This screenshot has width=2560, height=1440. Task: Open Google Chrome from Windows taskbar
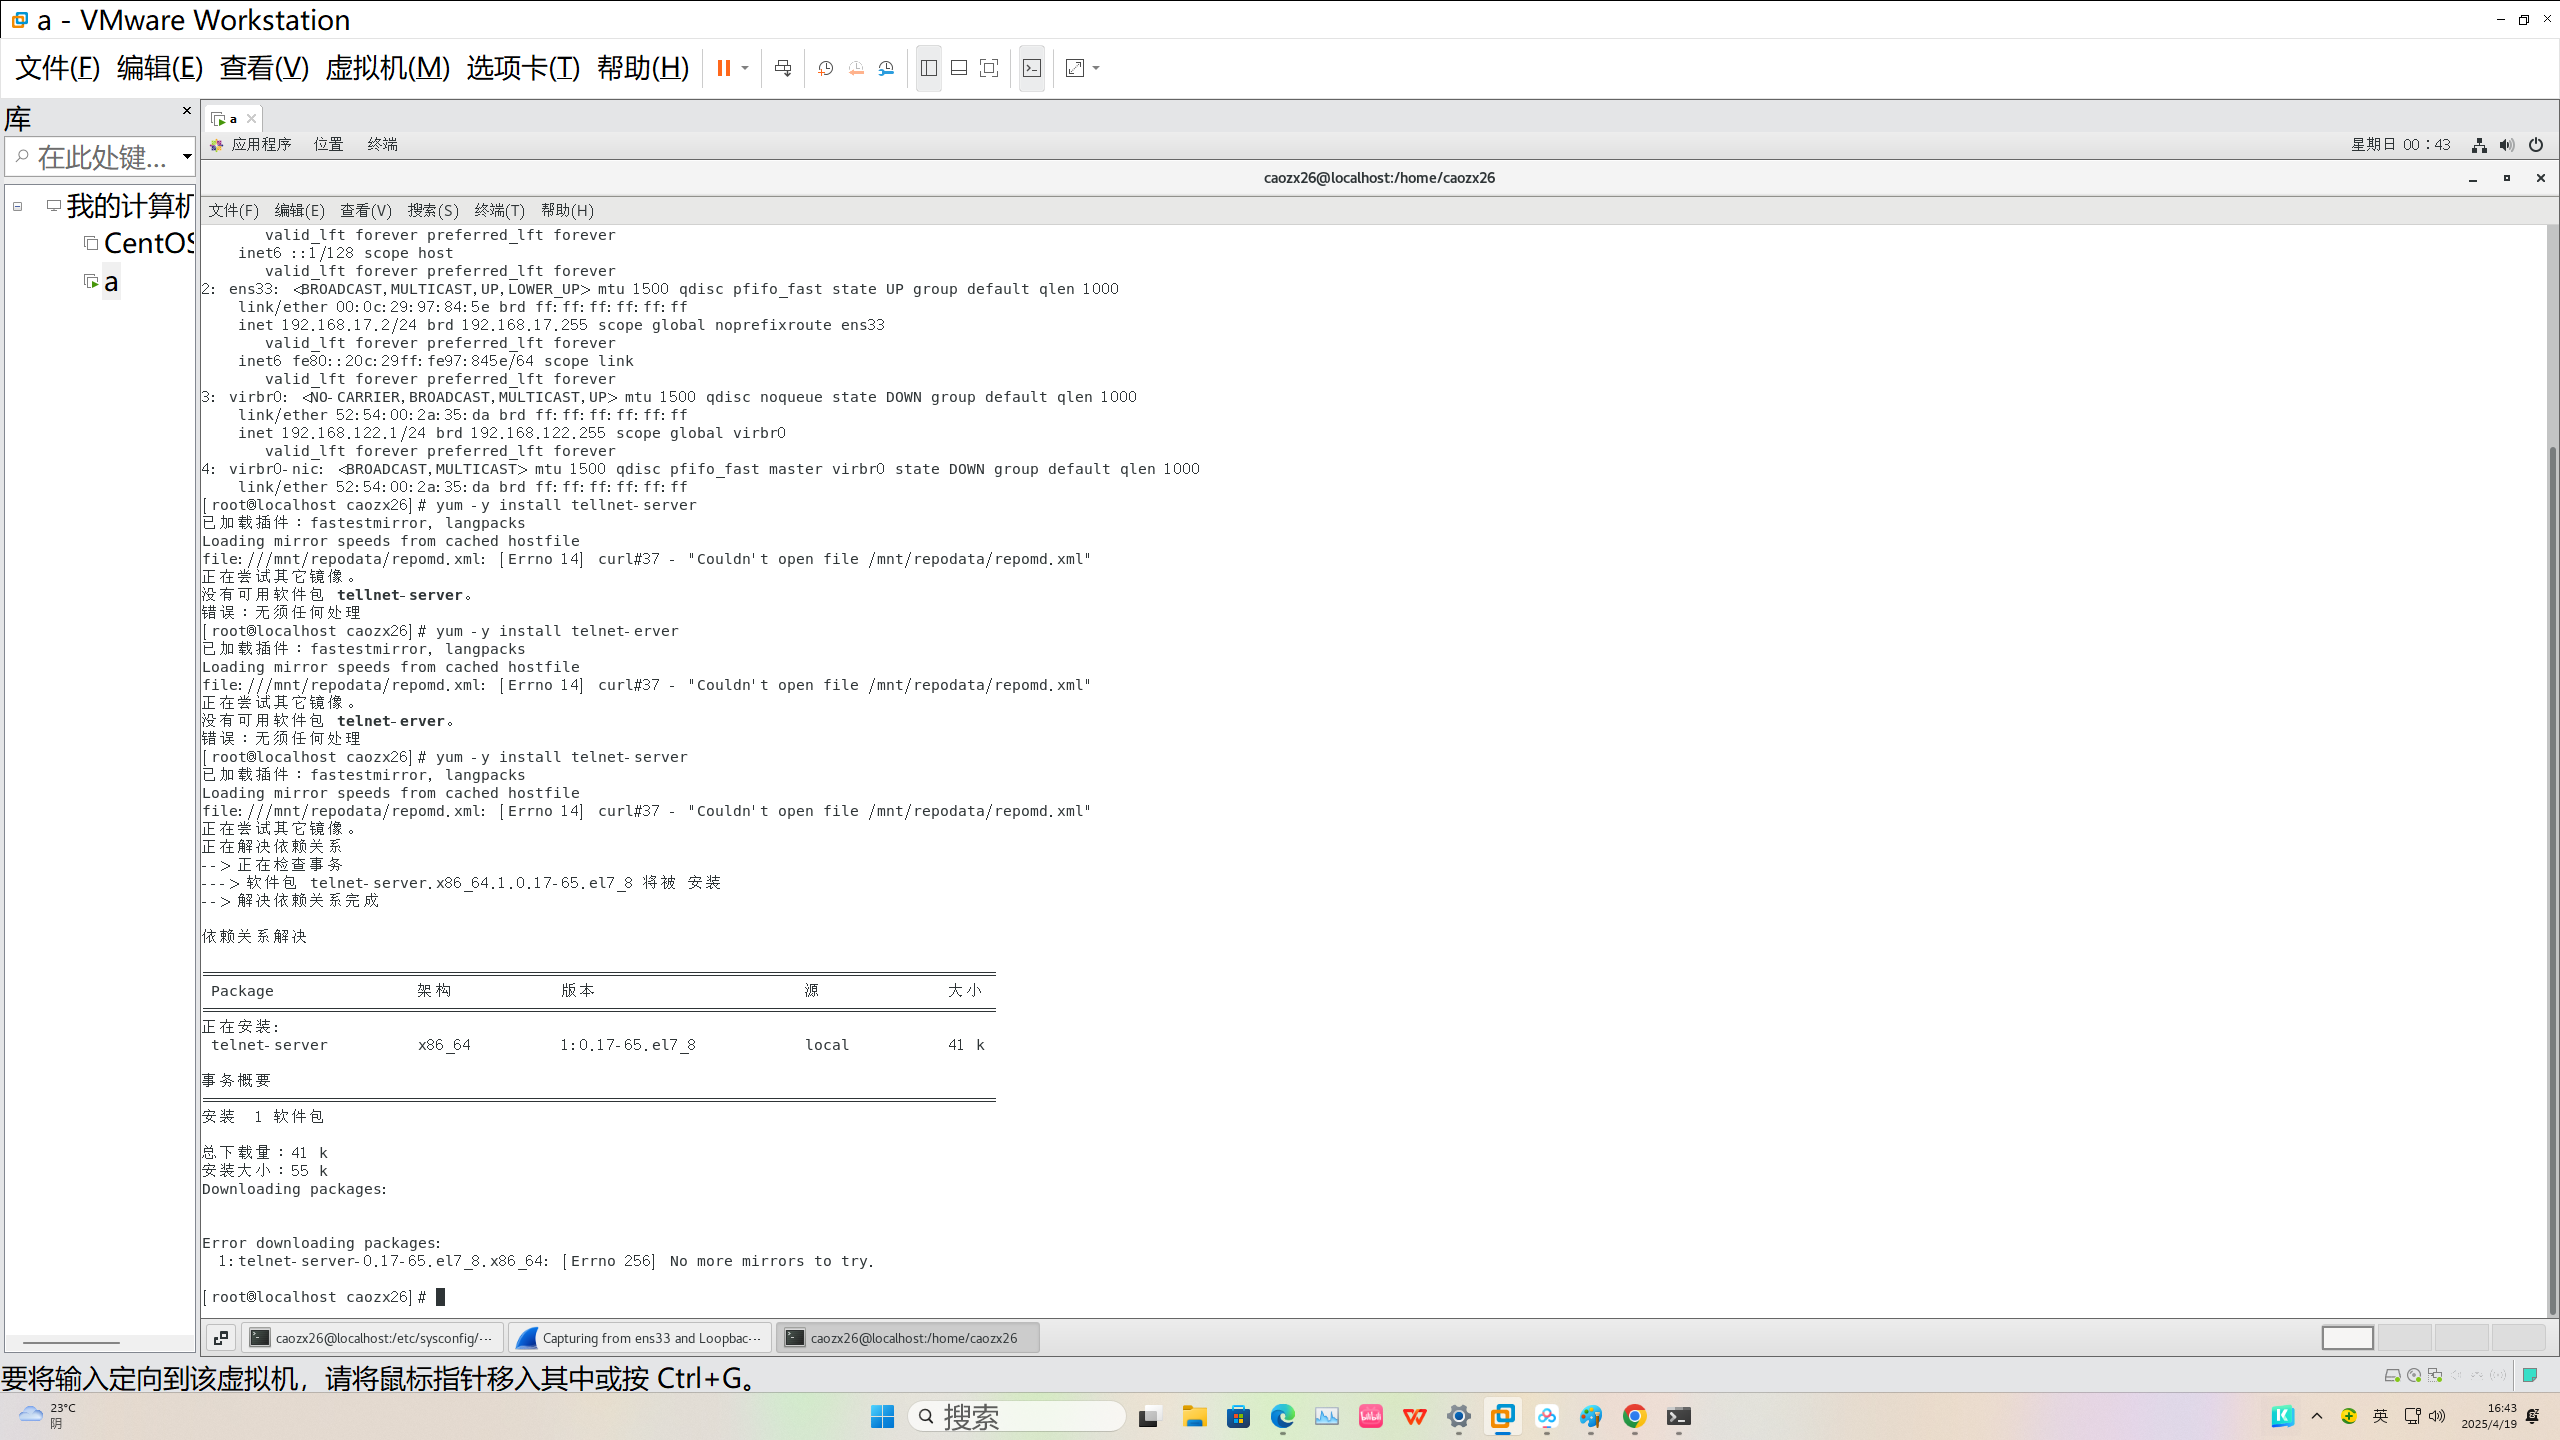coord(1634,1416)
